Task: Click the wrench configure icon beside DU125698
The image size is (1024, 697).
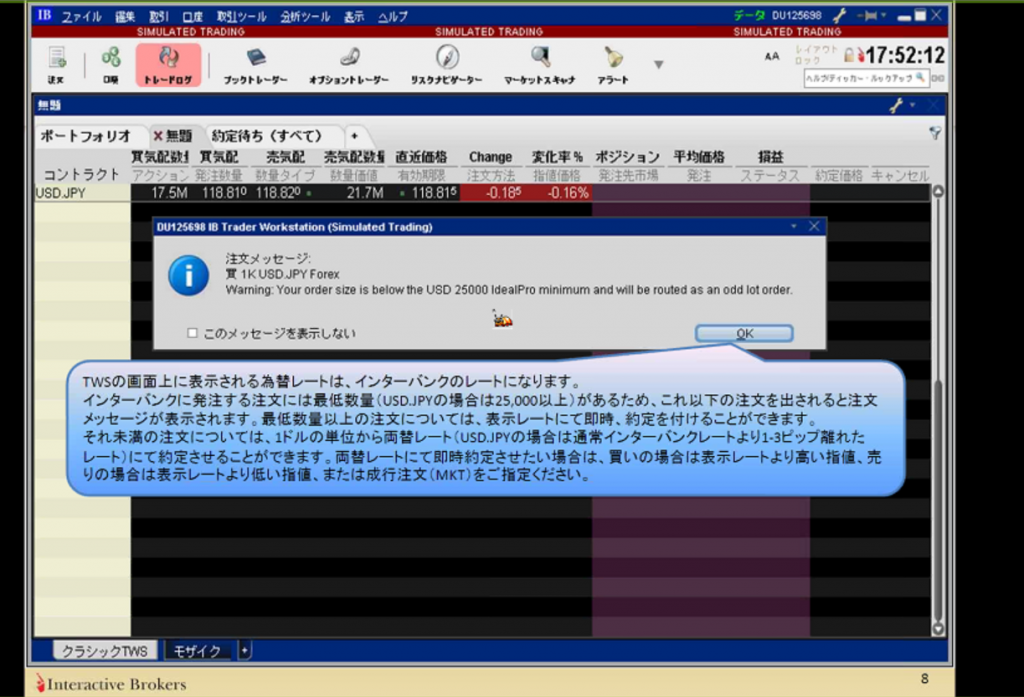Action: click(x=839, y=15)
